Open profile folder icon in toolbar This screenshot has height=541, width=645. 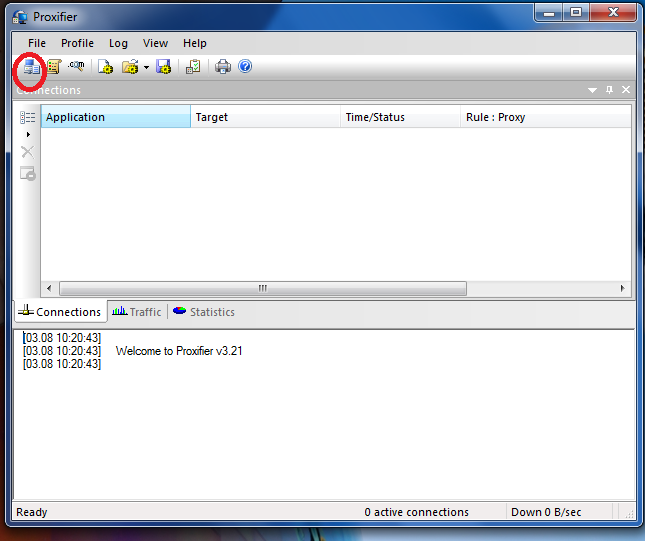130,67
